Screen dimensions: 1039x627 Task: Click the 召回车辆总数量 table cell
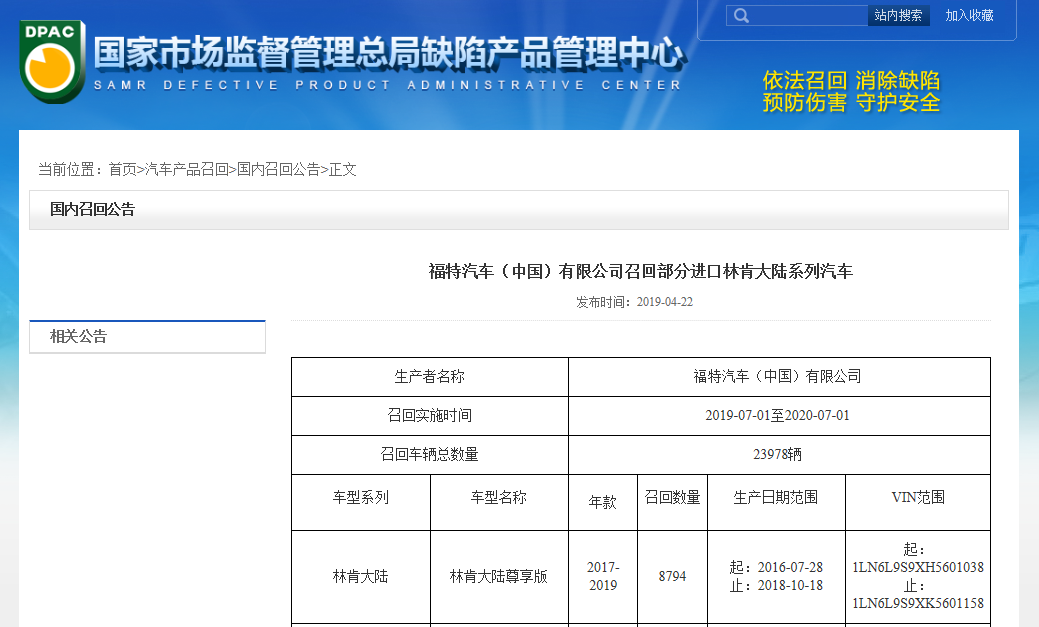tap(430, 455)
